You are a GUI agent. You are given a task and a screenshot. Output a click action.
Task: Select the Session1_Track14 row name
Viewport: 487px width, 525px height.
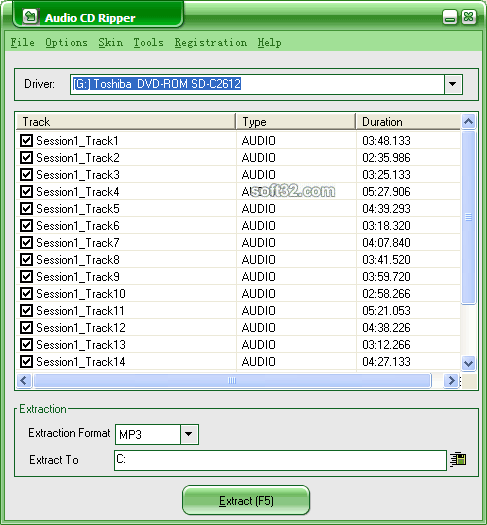click(81, 362)
